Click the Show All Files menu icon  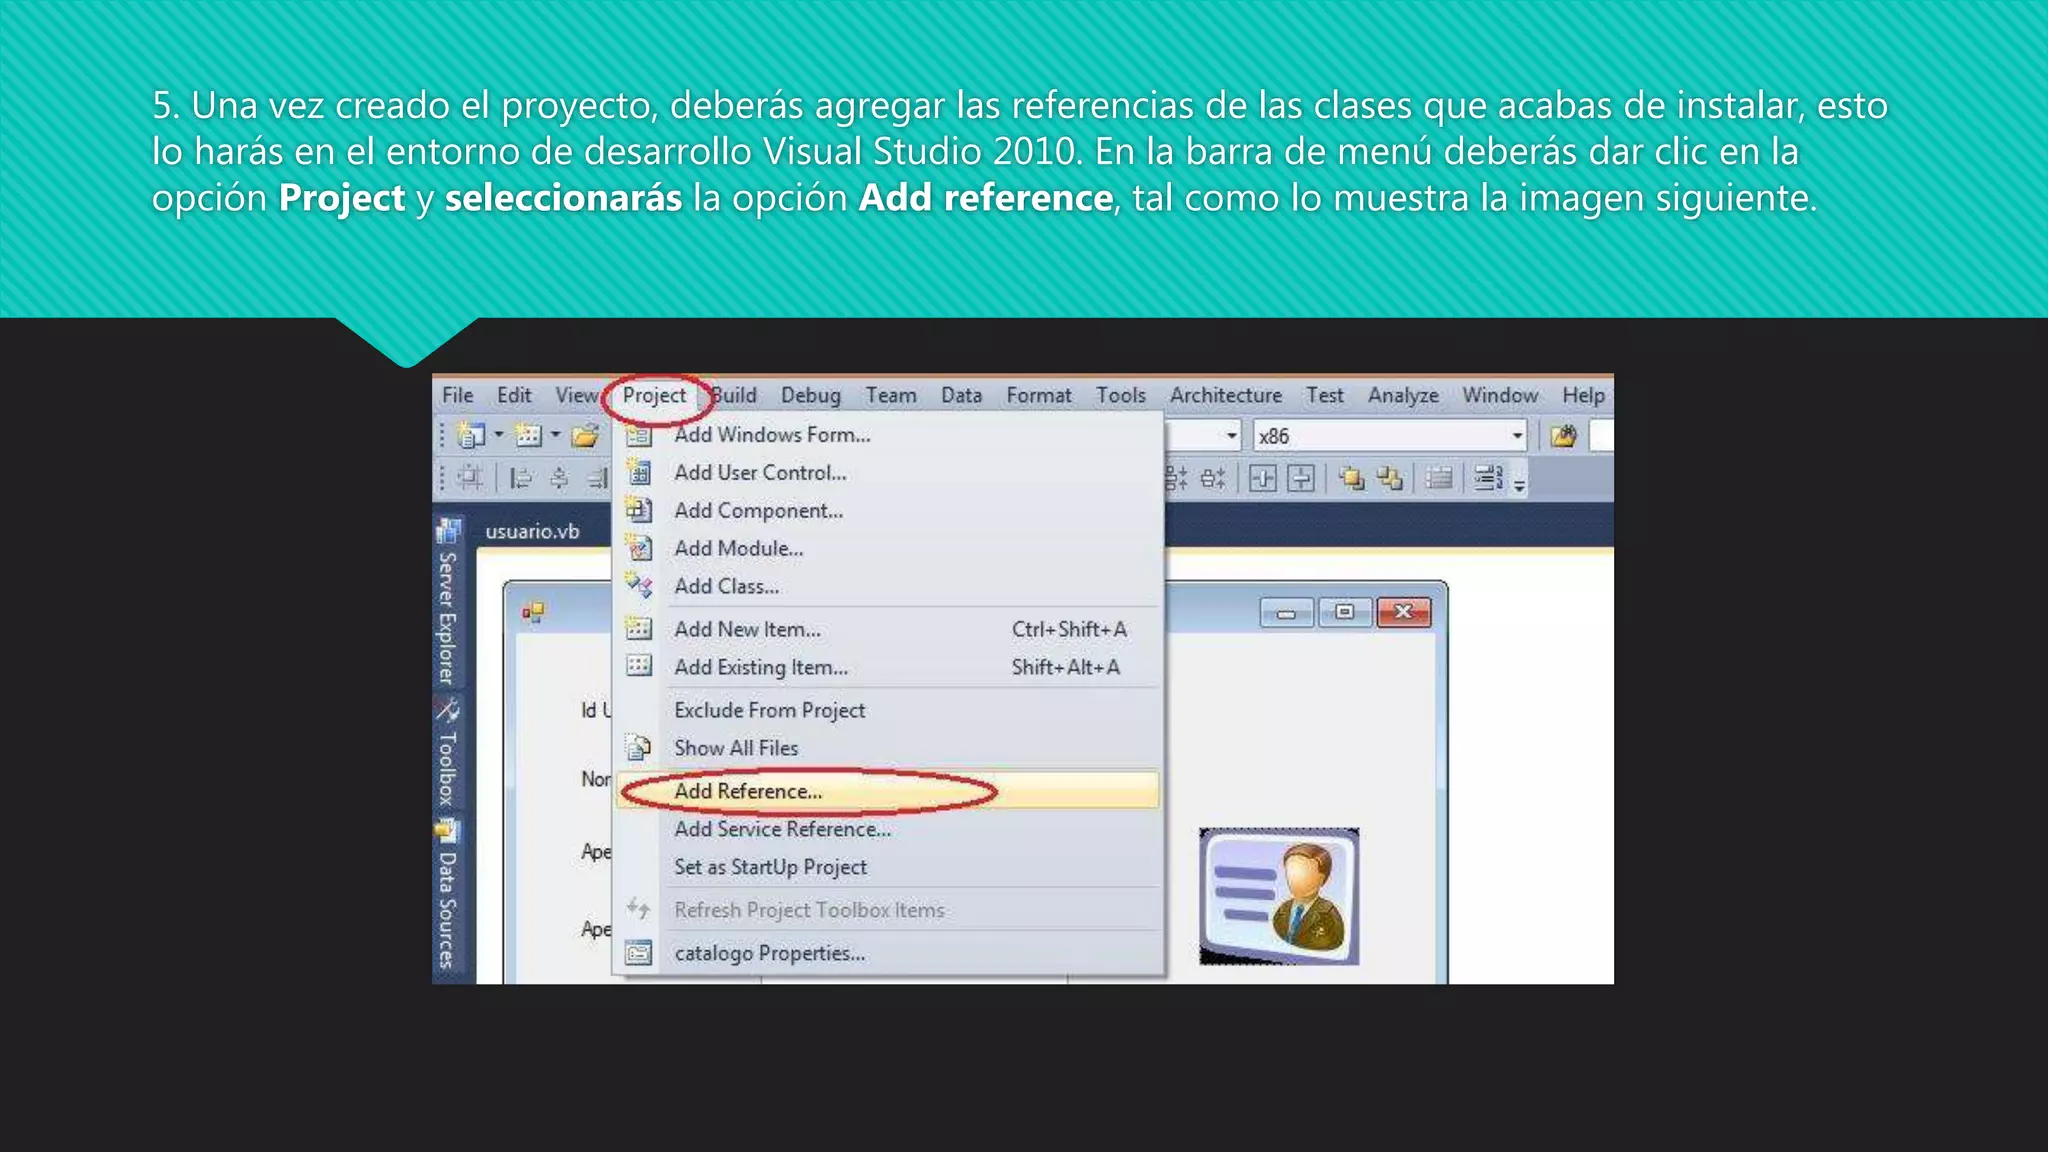(x=639, y=747)
